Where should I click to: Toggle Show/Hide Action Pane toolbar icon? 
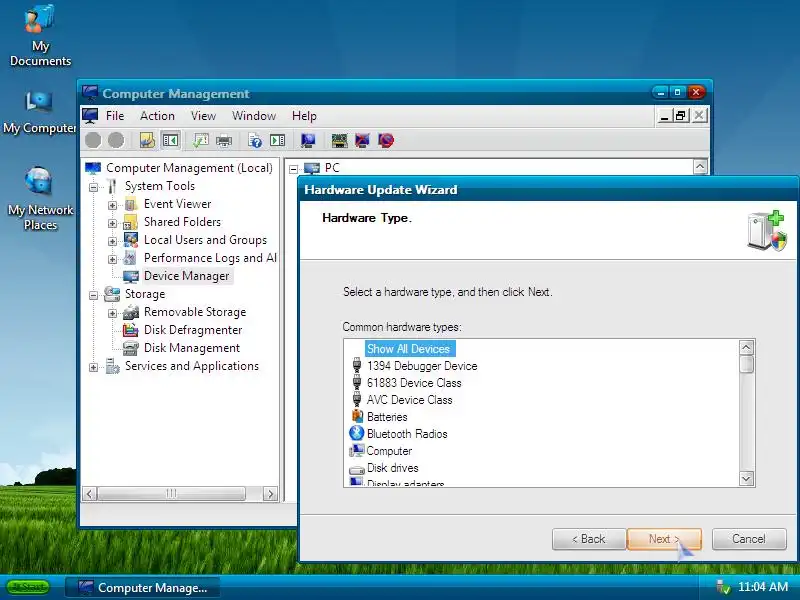pyautogui.click(x=278, y=140)
